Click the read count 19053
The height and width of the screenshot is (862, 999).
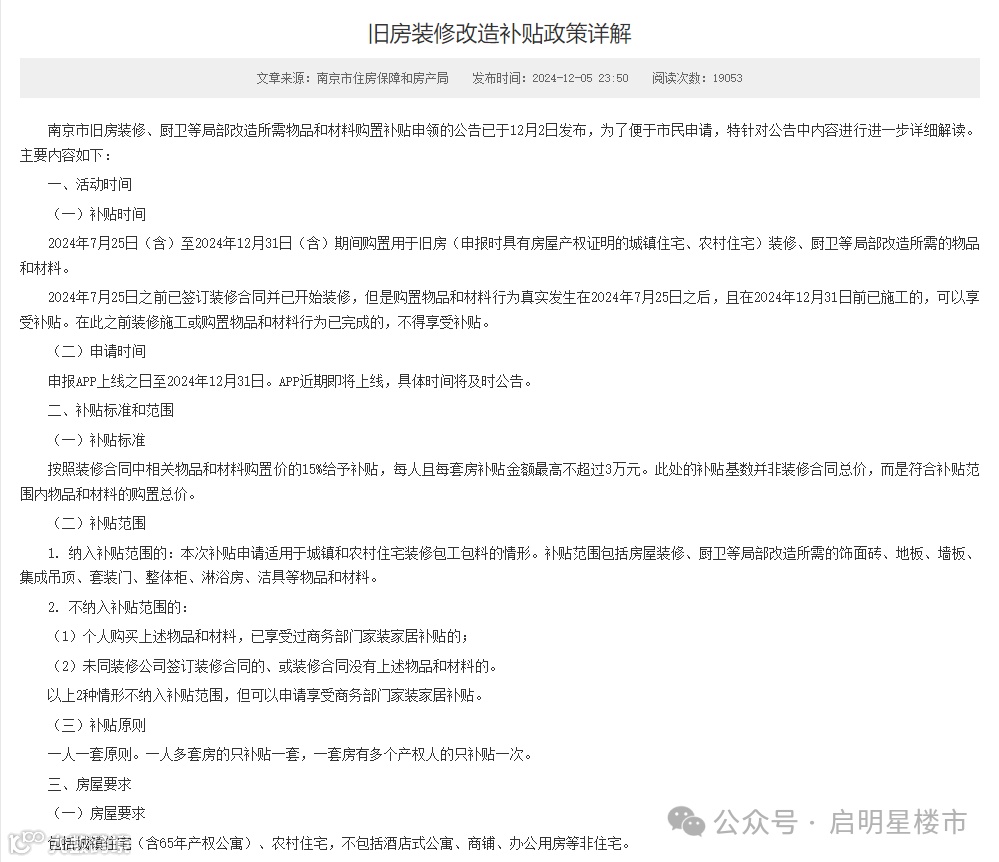coord(728,78)
